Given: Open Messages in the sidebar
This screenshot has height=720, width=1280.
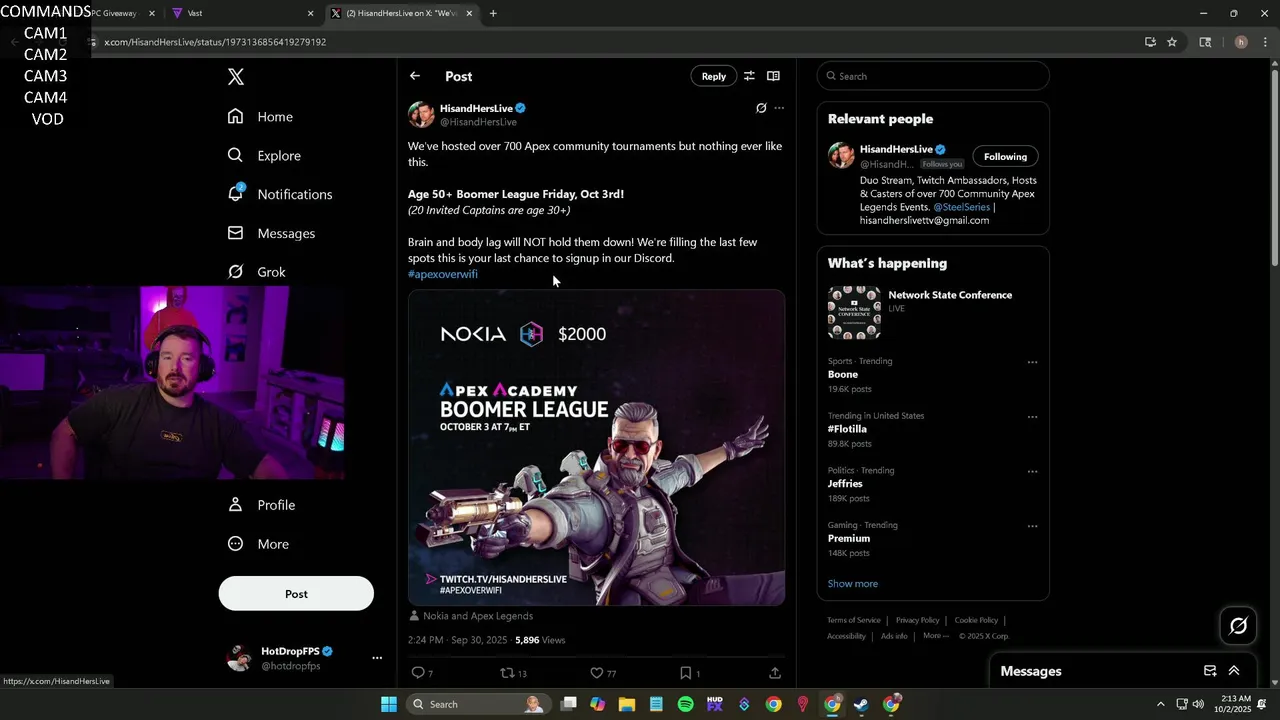Looking at the screenshot, I should pos(271,233).
